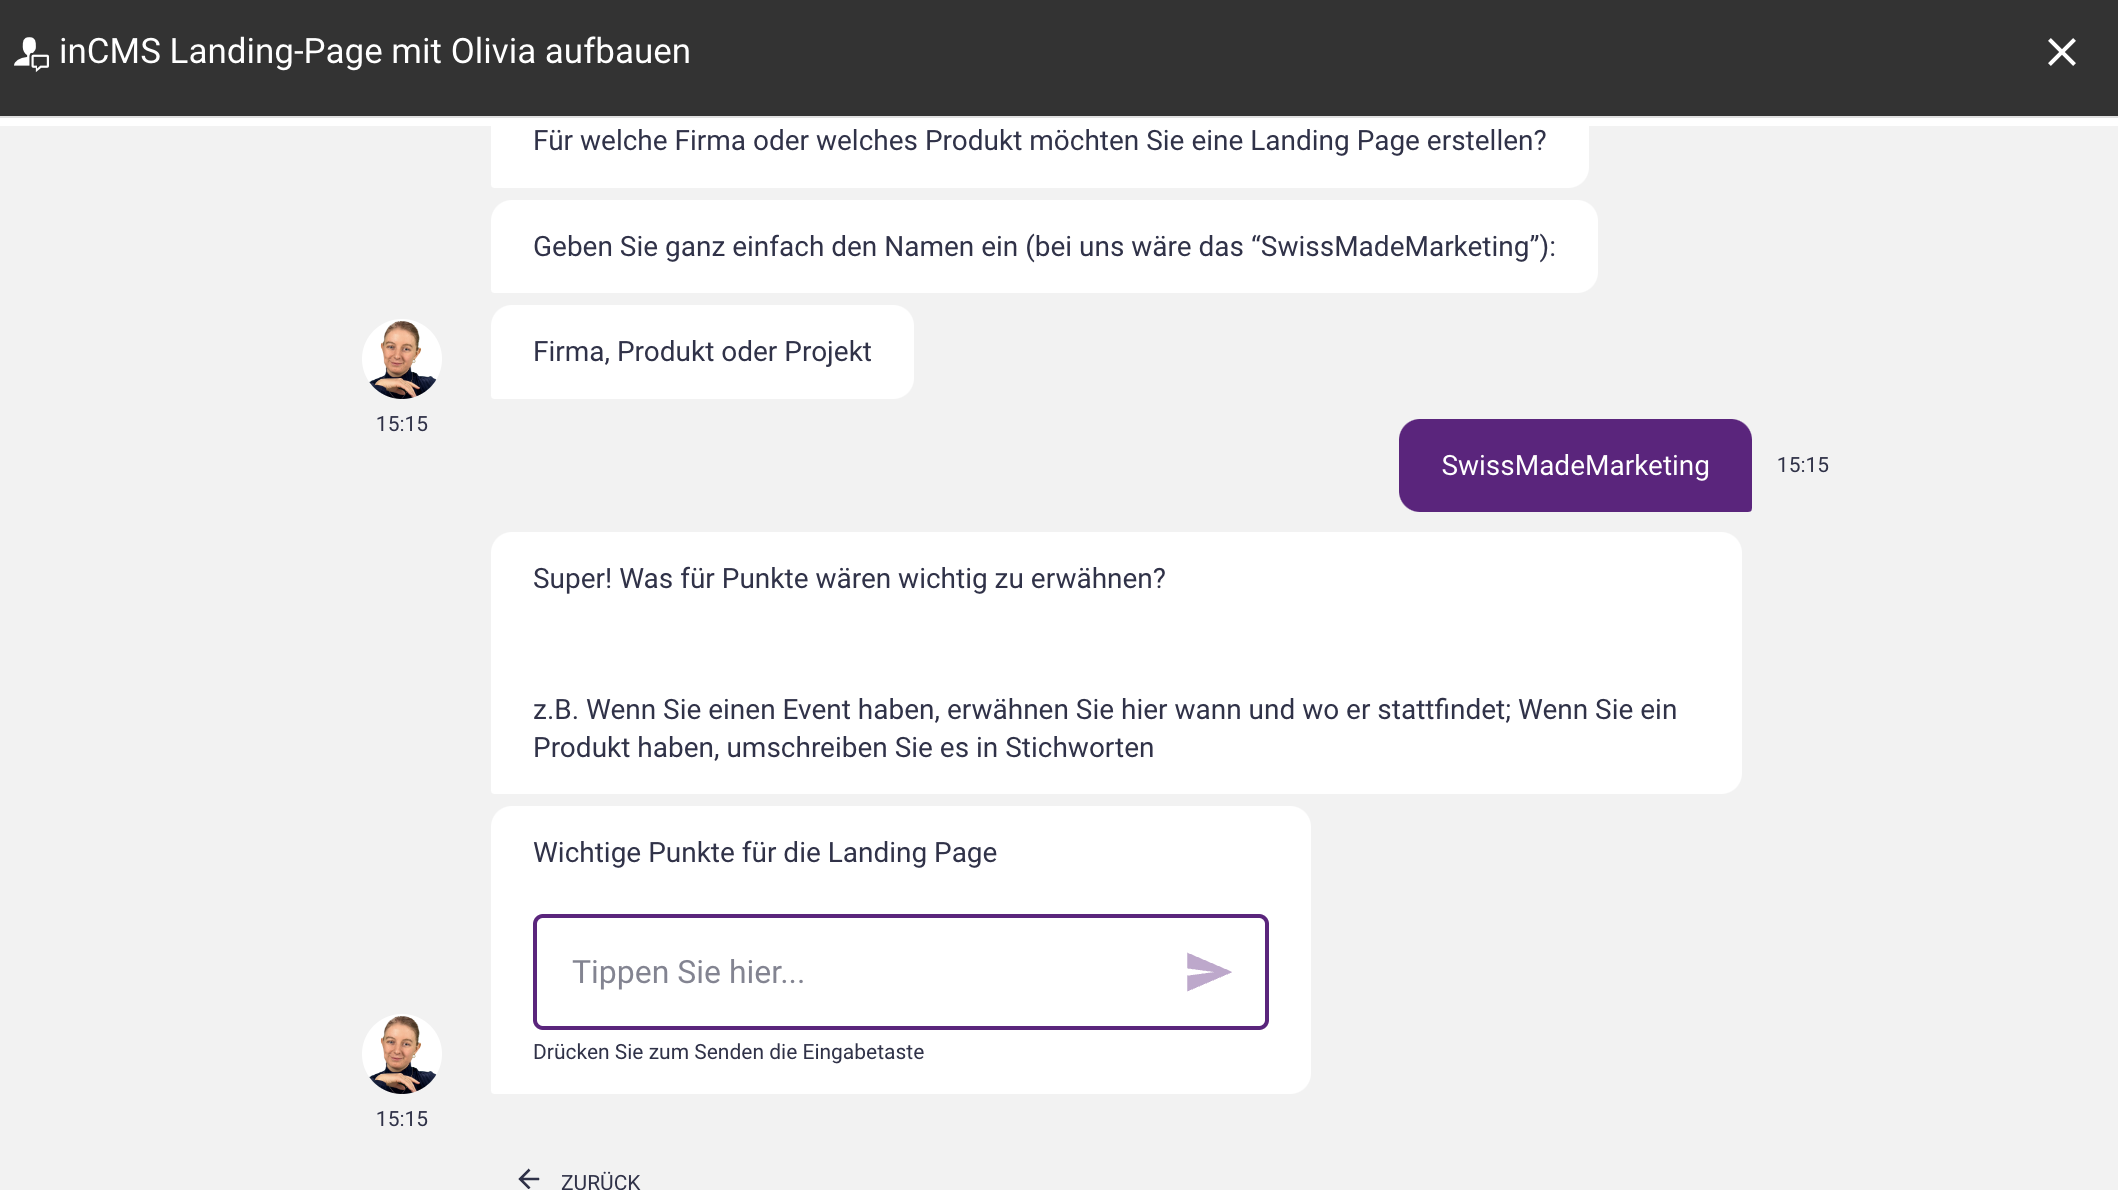Image resolution: width=2118 pixels, height=1190 pixels.
Task: Click Olivia's avatar beside 'Firma, Produkt oder Projekt'
Action: coord(402,359)
